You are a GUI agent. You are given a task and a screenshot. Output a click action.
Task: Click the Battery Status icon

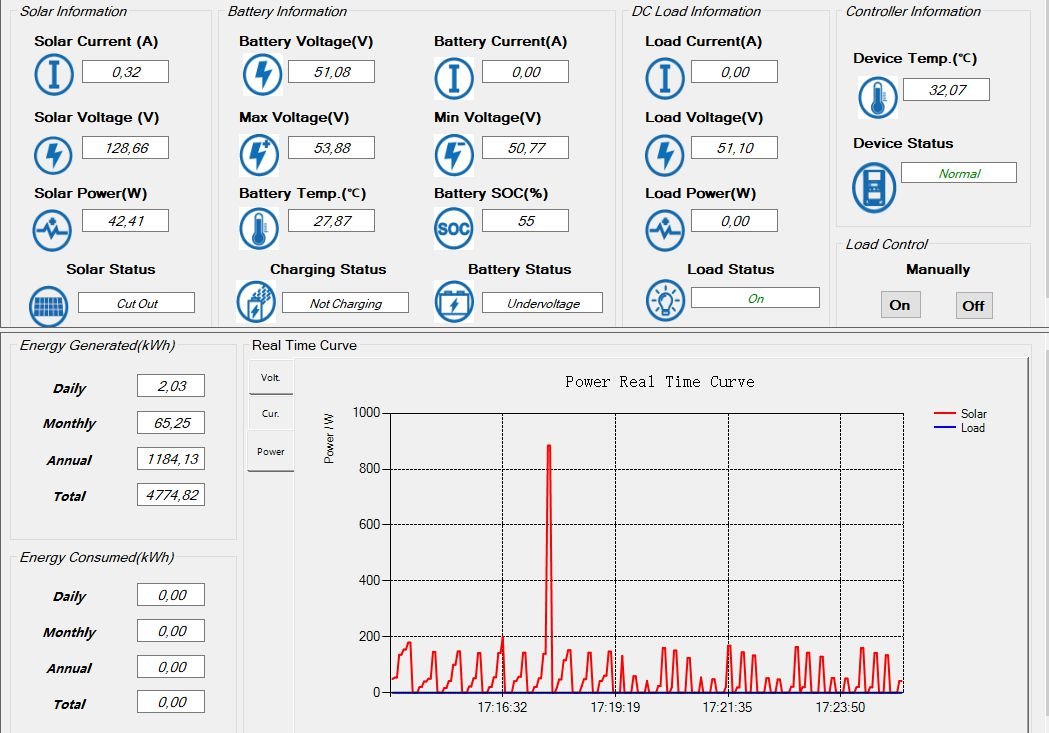coord(454,301)
